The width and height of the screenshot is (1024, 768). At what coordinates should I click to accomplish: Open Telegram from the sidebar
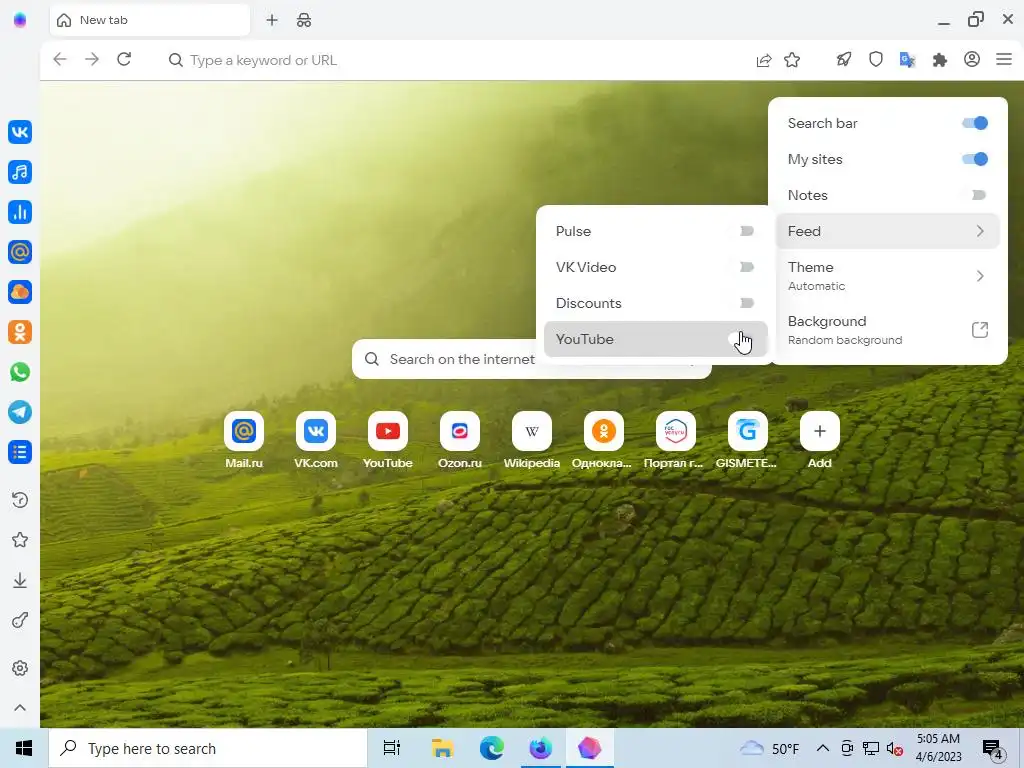(x=20, y=412)
